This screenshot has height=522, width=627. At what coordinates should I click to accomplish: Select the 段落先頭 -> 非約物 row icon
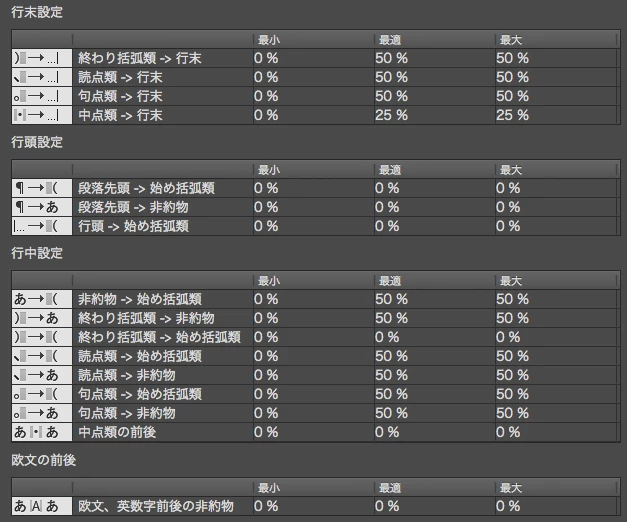coord(42,207)
